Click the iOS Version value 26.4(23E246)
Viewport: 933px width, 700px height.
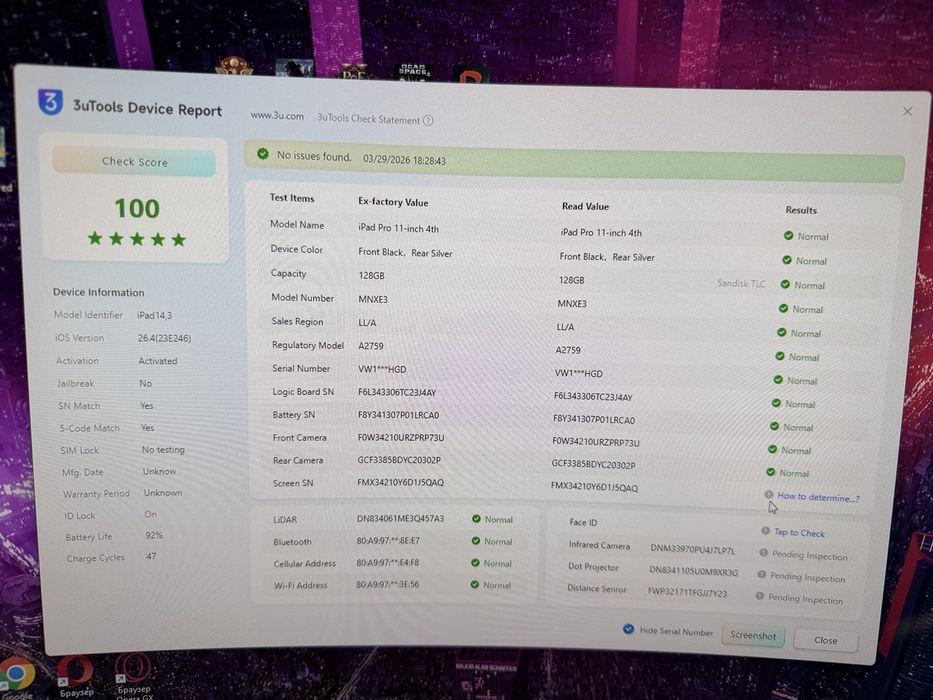point(164,338)
